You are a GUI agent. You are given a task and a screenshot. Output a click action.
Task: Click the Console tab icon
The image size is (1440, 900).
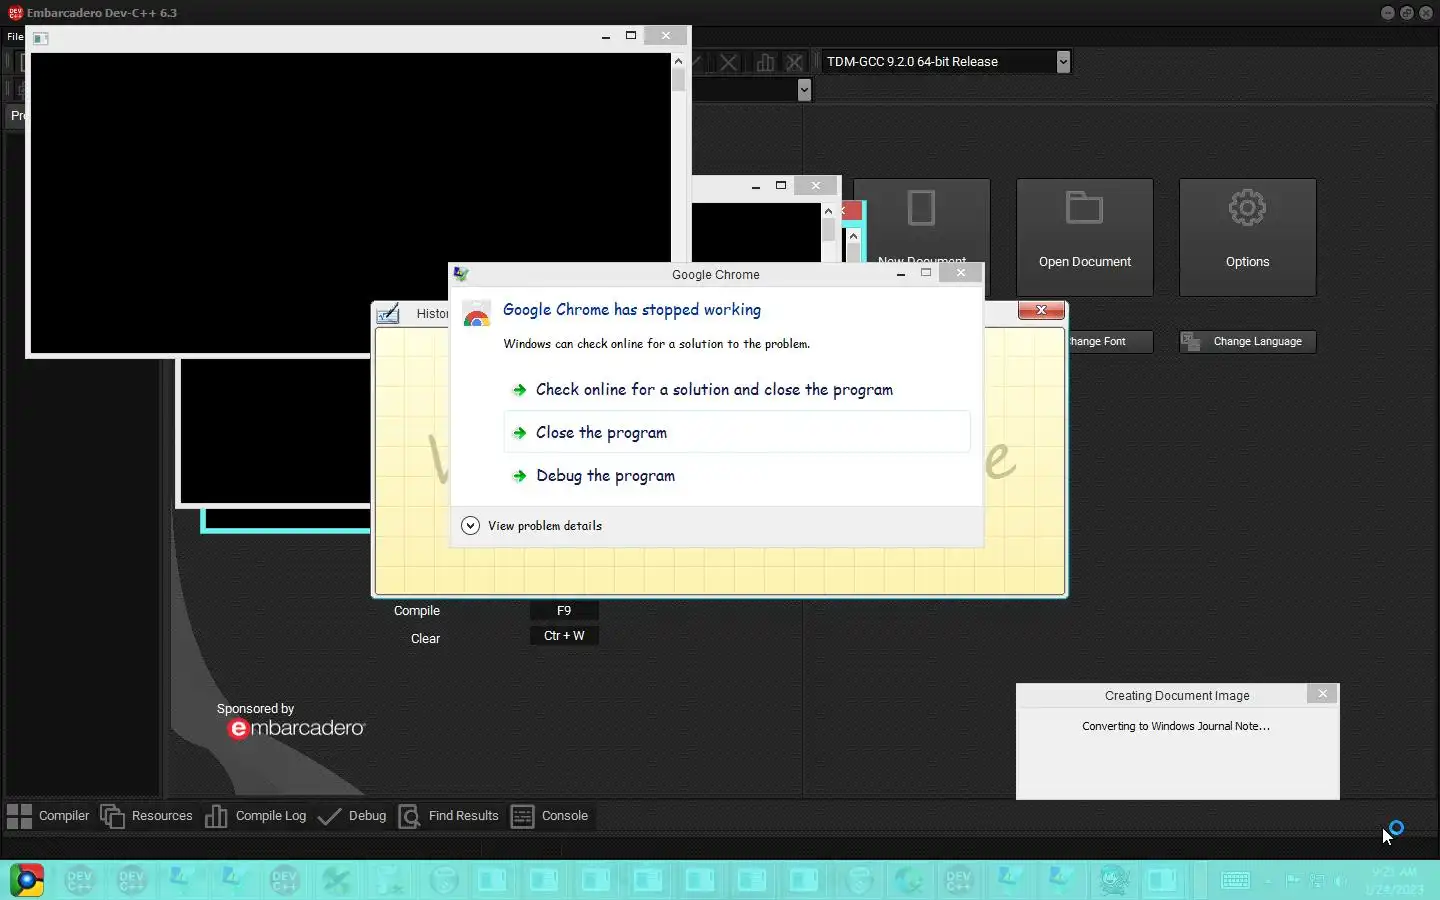point(522,816)
